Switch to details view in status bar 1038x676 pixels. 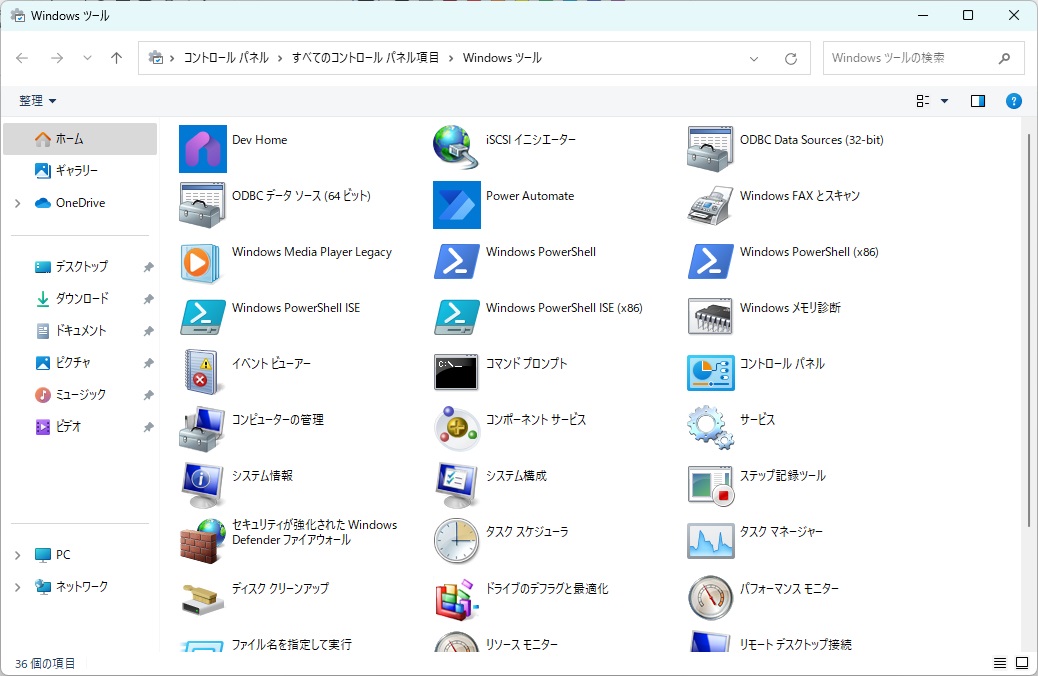[x=1000, y=663]
